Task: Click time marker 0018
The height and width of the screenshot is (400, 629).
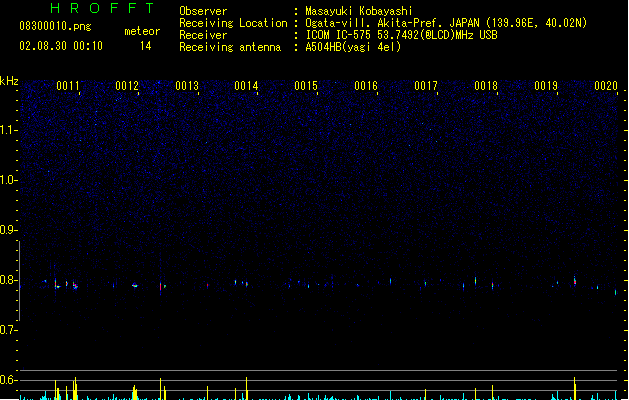Action: pos(486,86)
